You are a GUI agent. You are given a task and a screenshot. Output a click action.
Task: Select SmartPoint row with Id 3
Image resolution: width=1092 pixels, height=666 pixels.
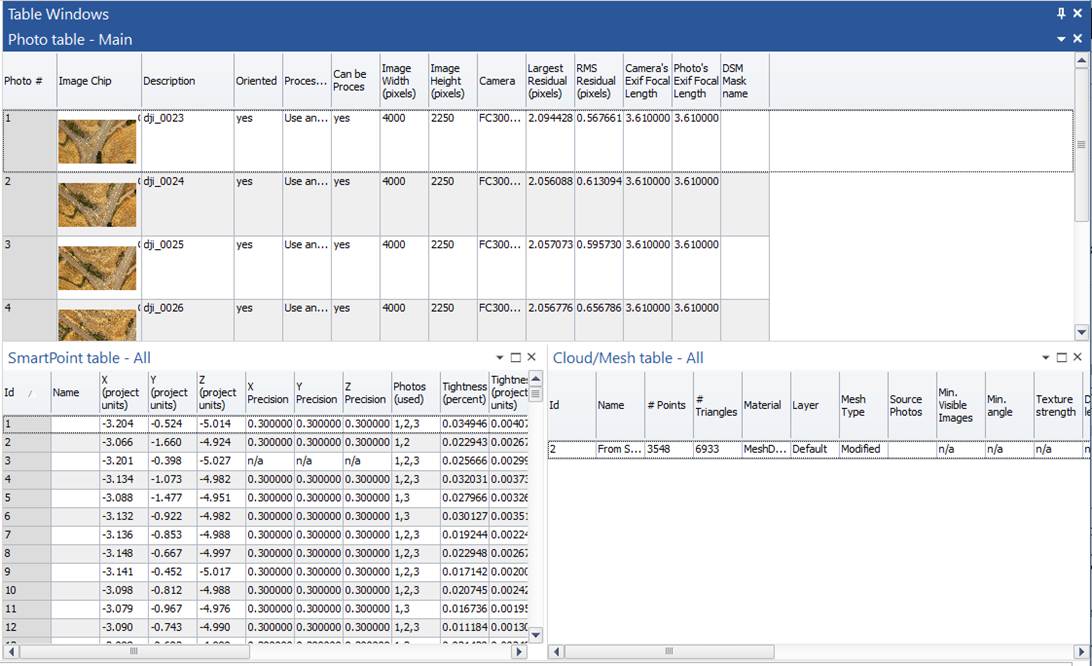point(25,460)
